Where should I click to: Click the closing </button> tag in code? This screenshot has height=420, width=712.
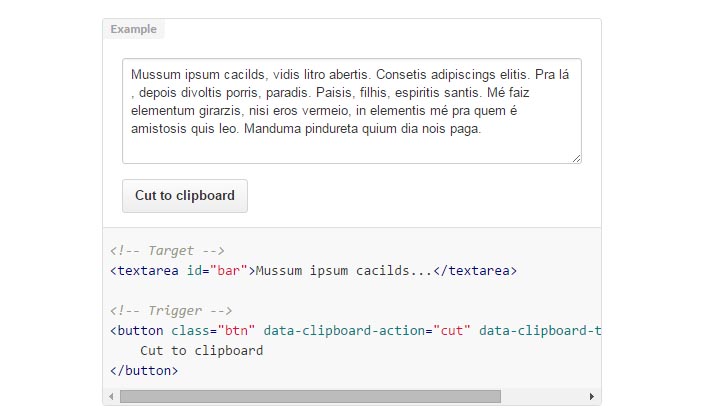click(144, 371)
